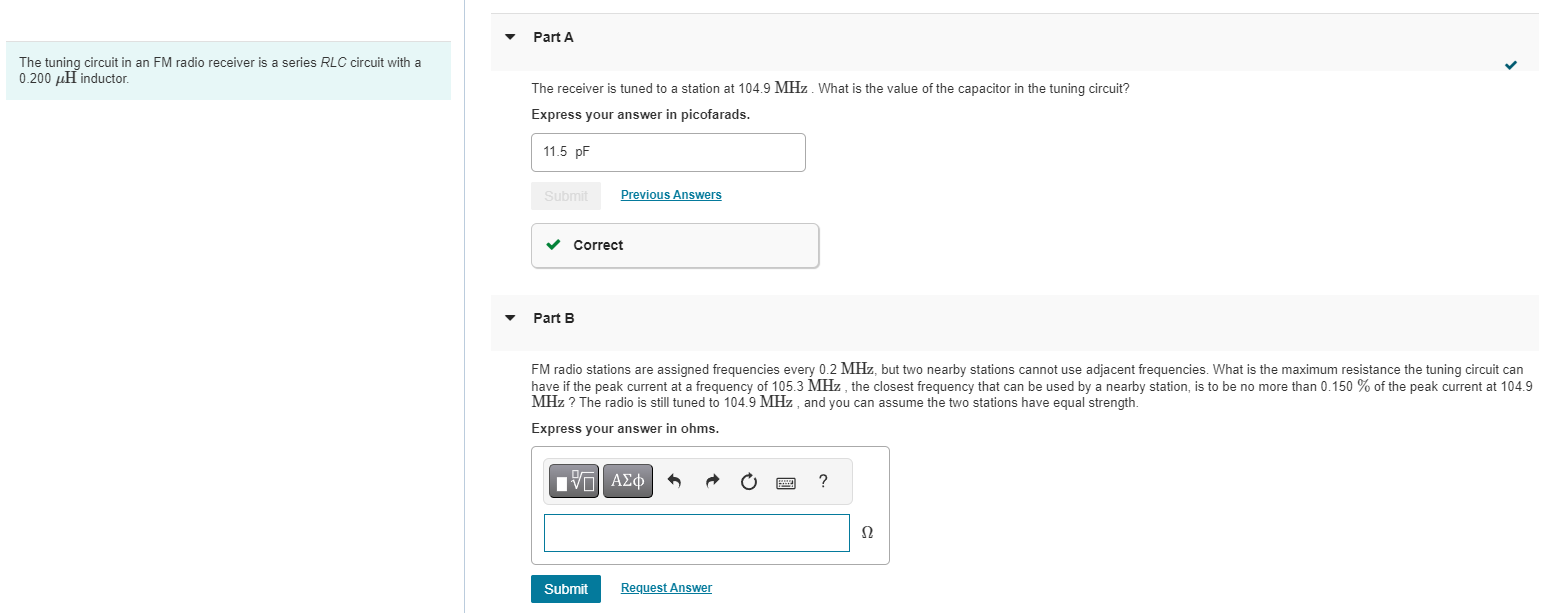Collapse Part A section arrow
The image size is (1547, 613).
click(x=510, y=37)
